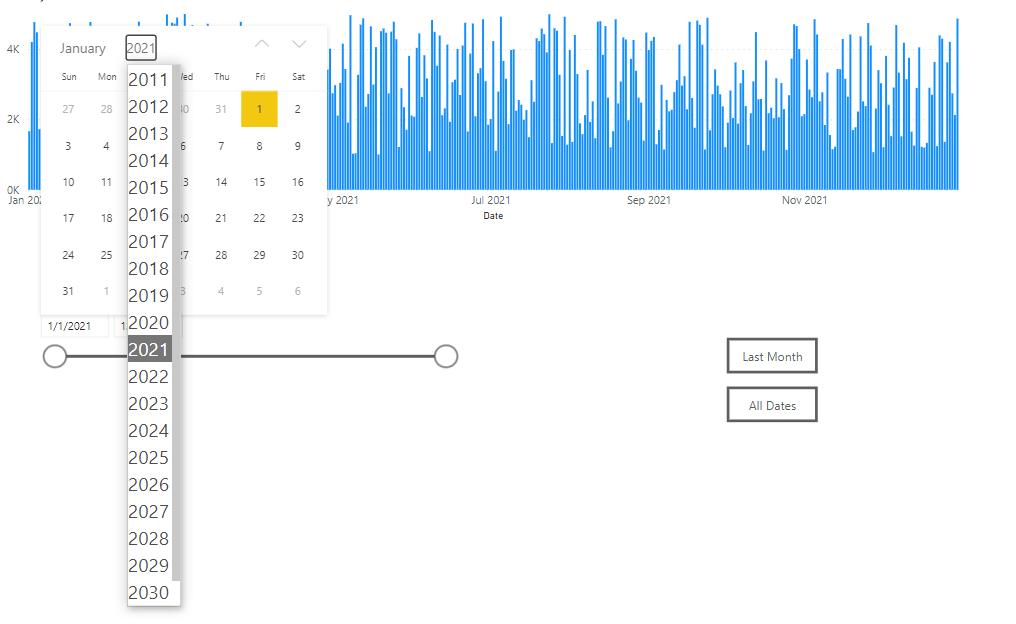Pick 2025 from the year dropdown

tap(149, 457)
